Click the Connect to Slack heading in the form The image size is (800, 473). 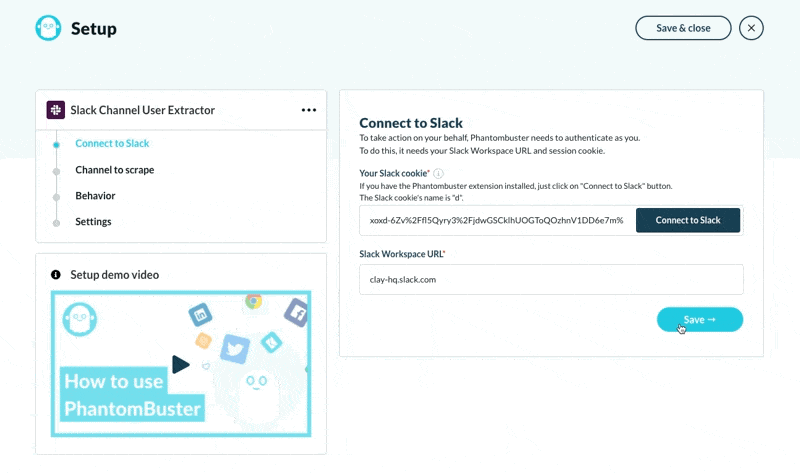(411, 123)
